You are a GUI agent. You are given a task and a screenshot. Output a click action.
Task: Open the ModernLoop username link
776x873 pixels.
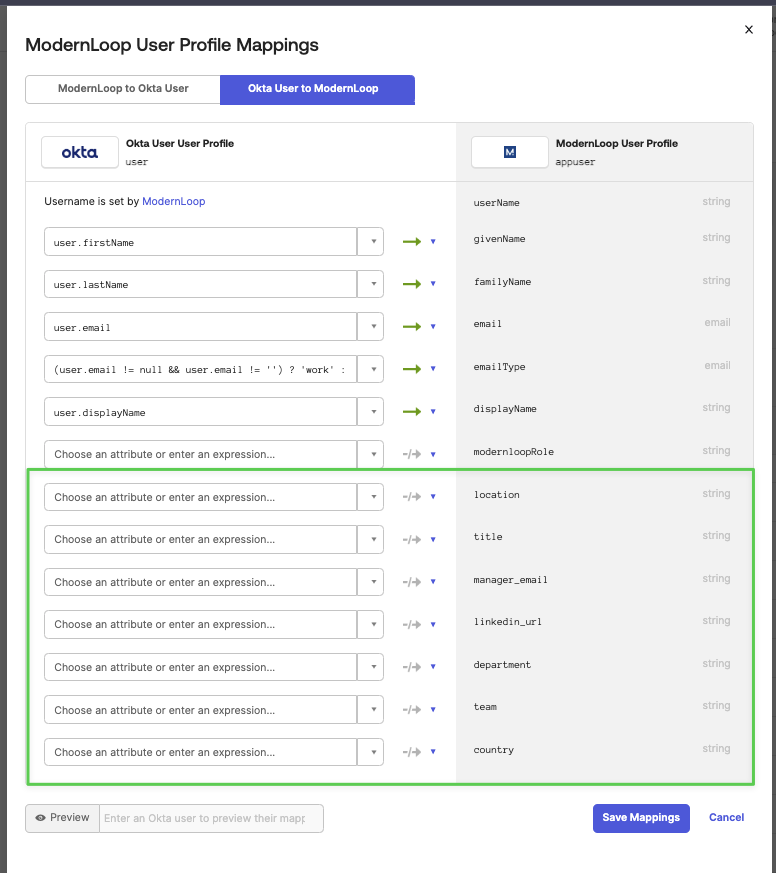[x=174, y=202]
